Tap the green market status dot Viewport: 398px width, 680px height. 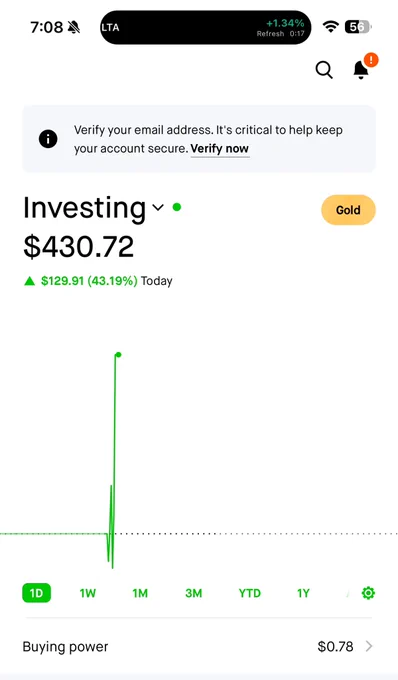tap(176, 207)
